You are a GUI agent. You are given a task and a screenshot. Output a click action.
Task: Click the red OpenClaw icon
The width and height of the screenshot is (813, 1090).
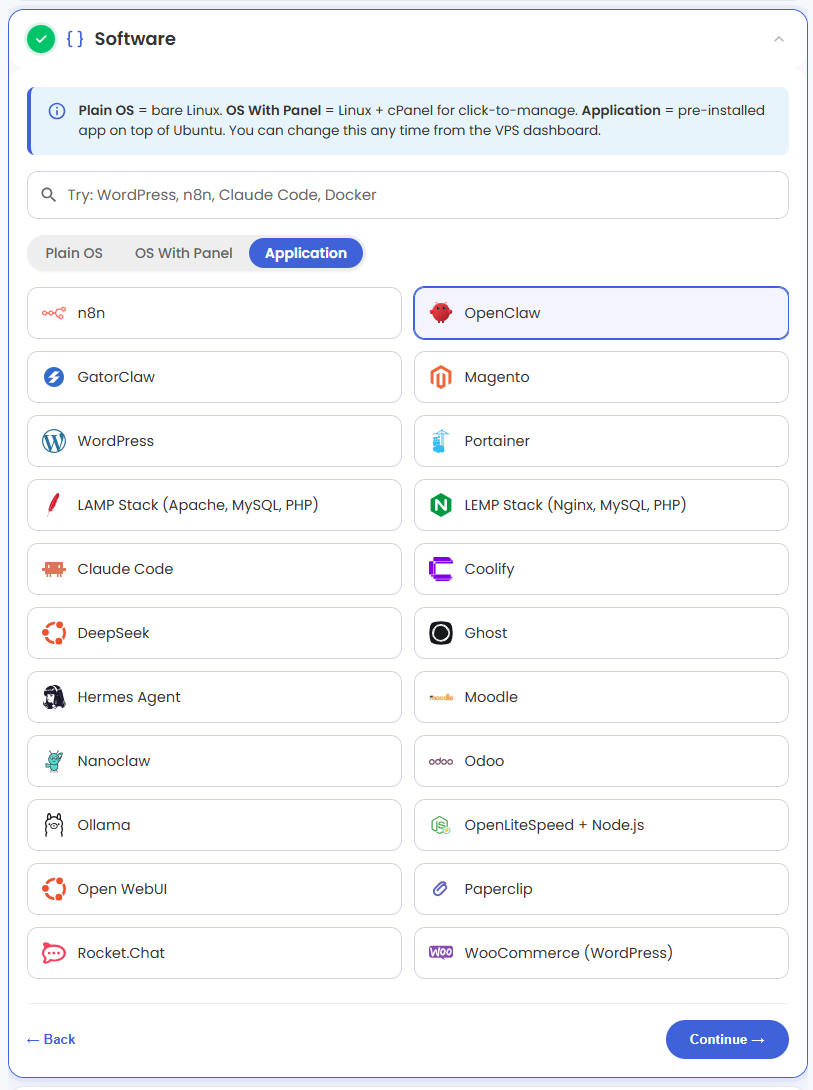(441, 313)
